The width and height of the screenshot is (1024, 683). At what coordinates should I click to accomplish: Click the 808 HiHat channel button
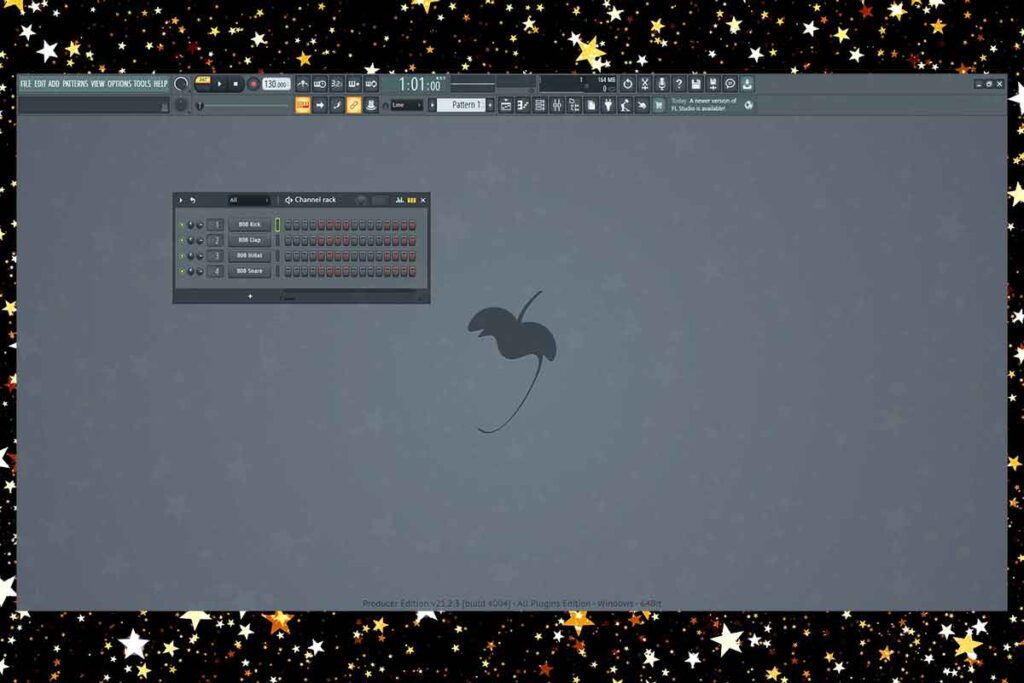click(x=249, y=256)
